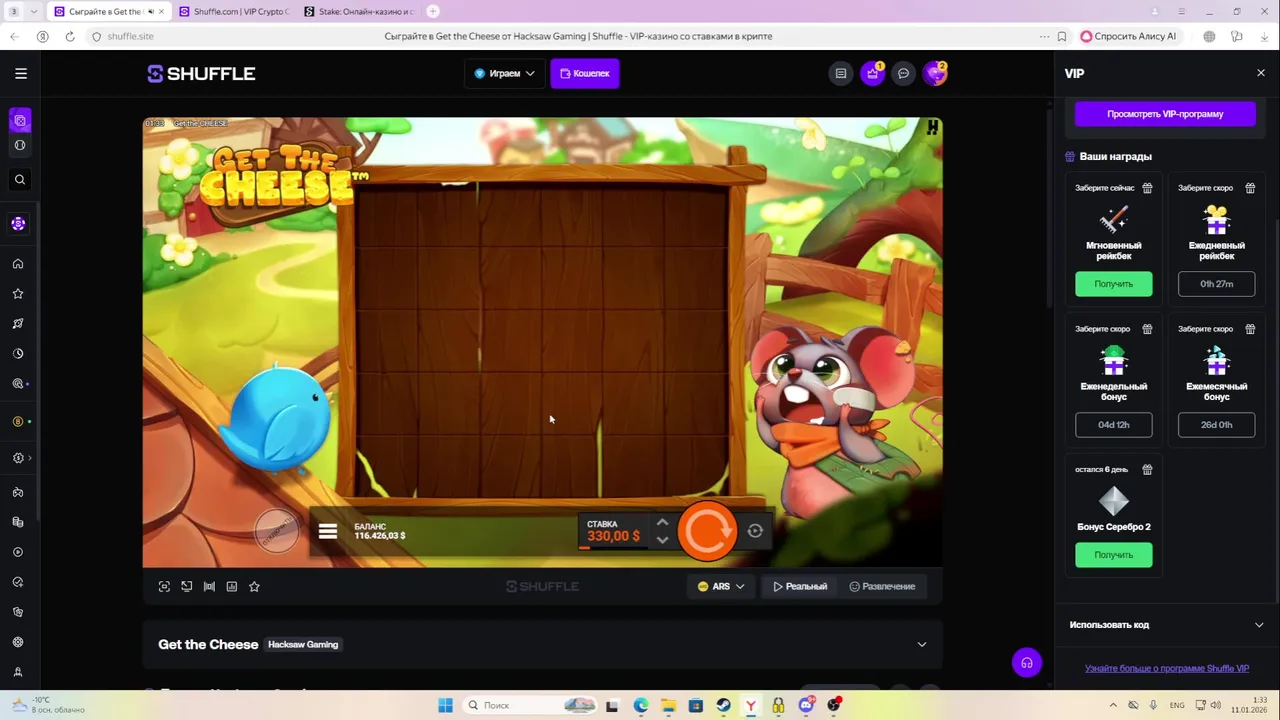Image resolution: width=1280 pixels, height=720 pixels.
Task: Spin the orange spin button in the game
Action: click(x=708, y=531)
